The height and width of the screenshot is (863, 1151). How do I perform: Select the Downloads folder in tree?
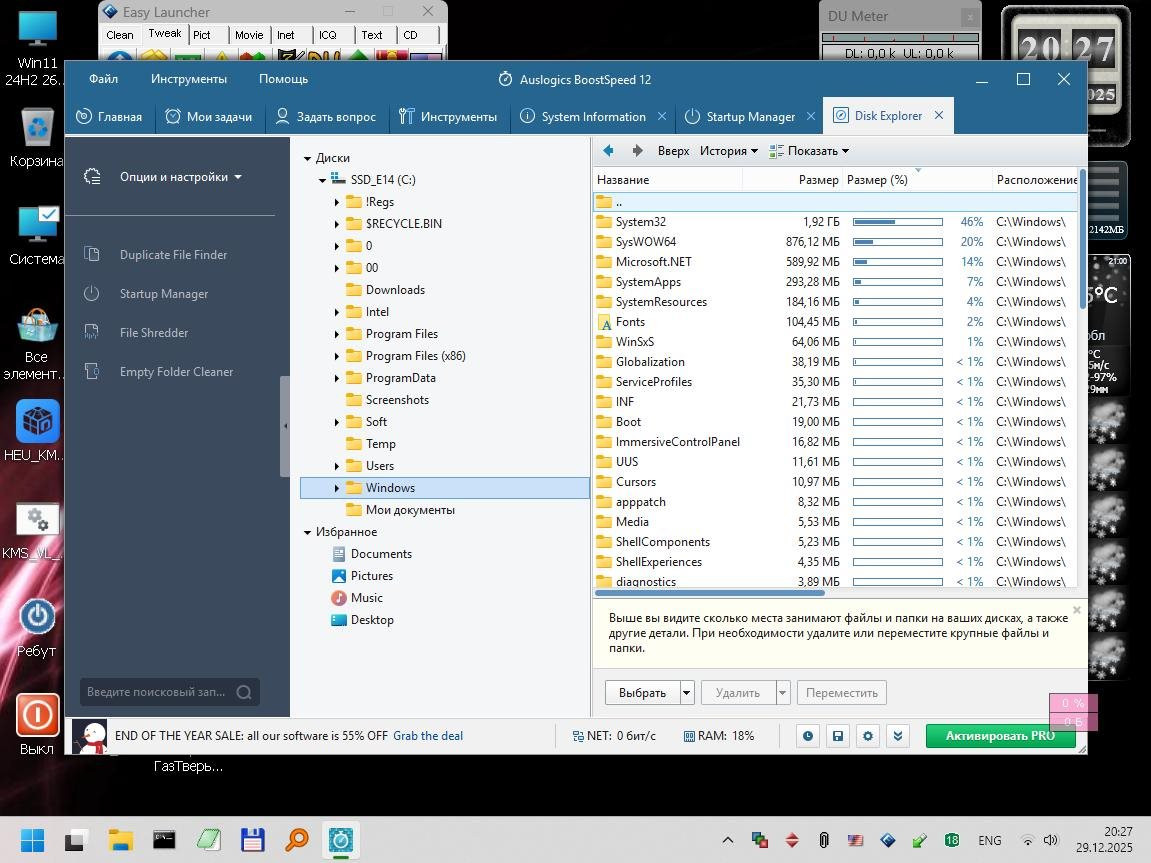click(x=395, y=290)
